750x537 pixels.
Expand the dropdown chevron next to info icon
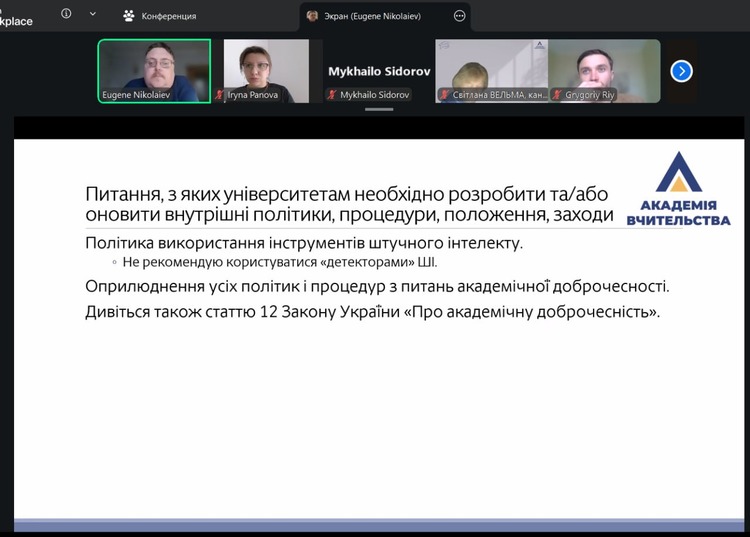(x=93, y=14)
